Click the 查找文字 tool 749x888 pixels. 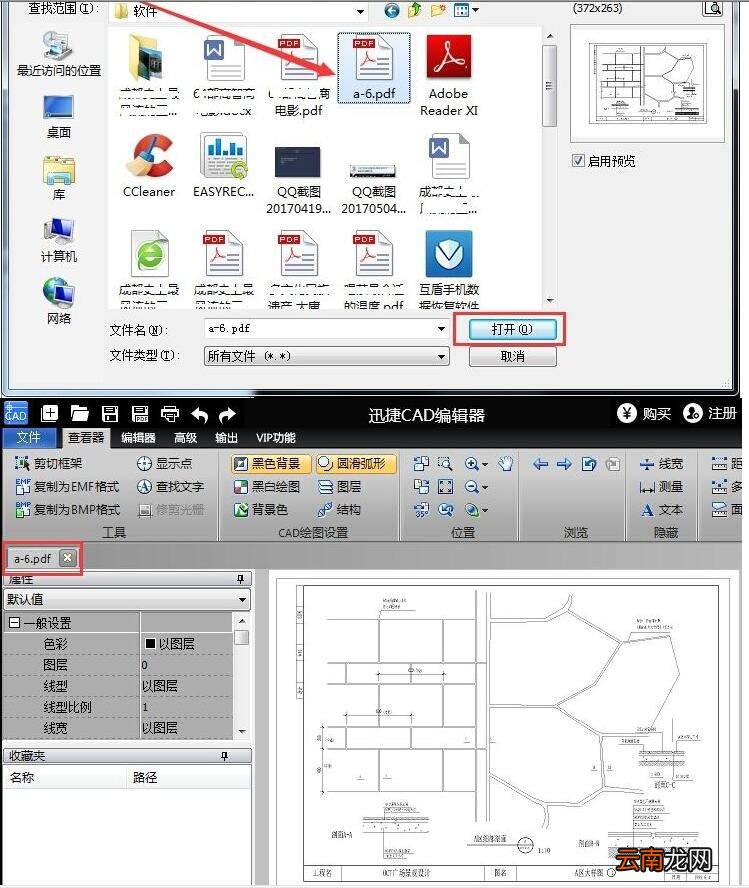[170, 486]
